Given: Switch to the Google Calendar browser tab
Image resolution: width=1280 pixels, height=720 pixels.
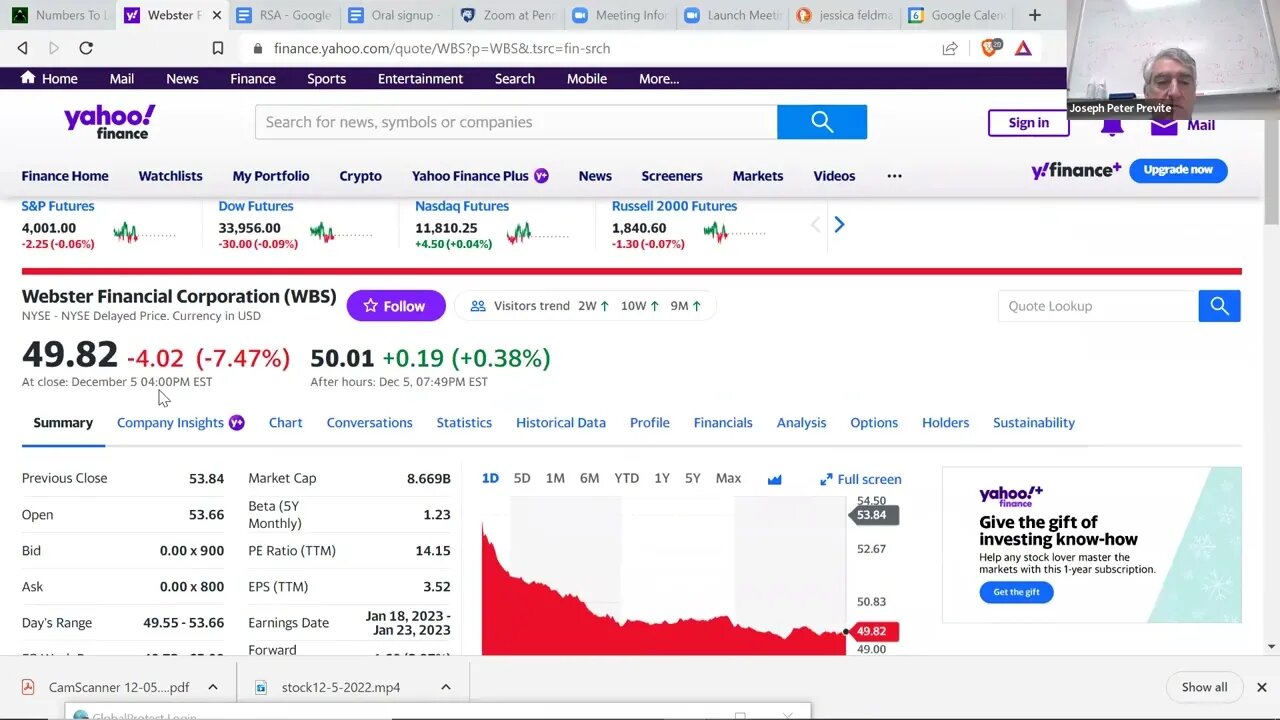Looking at the screenshot, I should (955, 15).
